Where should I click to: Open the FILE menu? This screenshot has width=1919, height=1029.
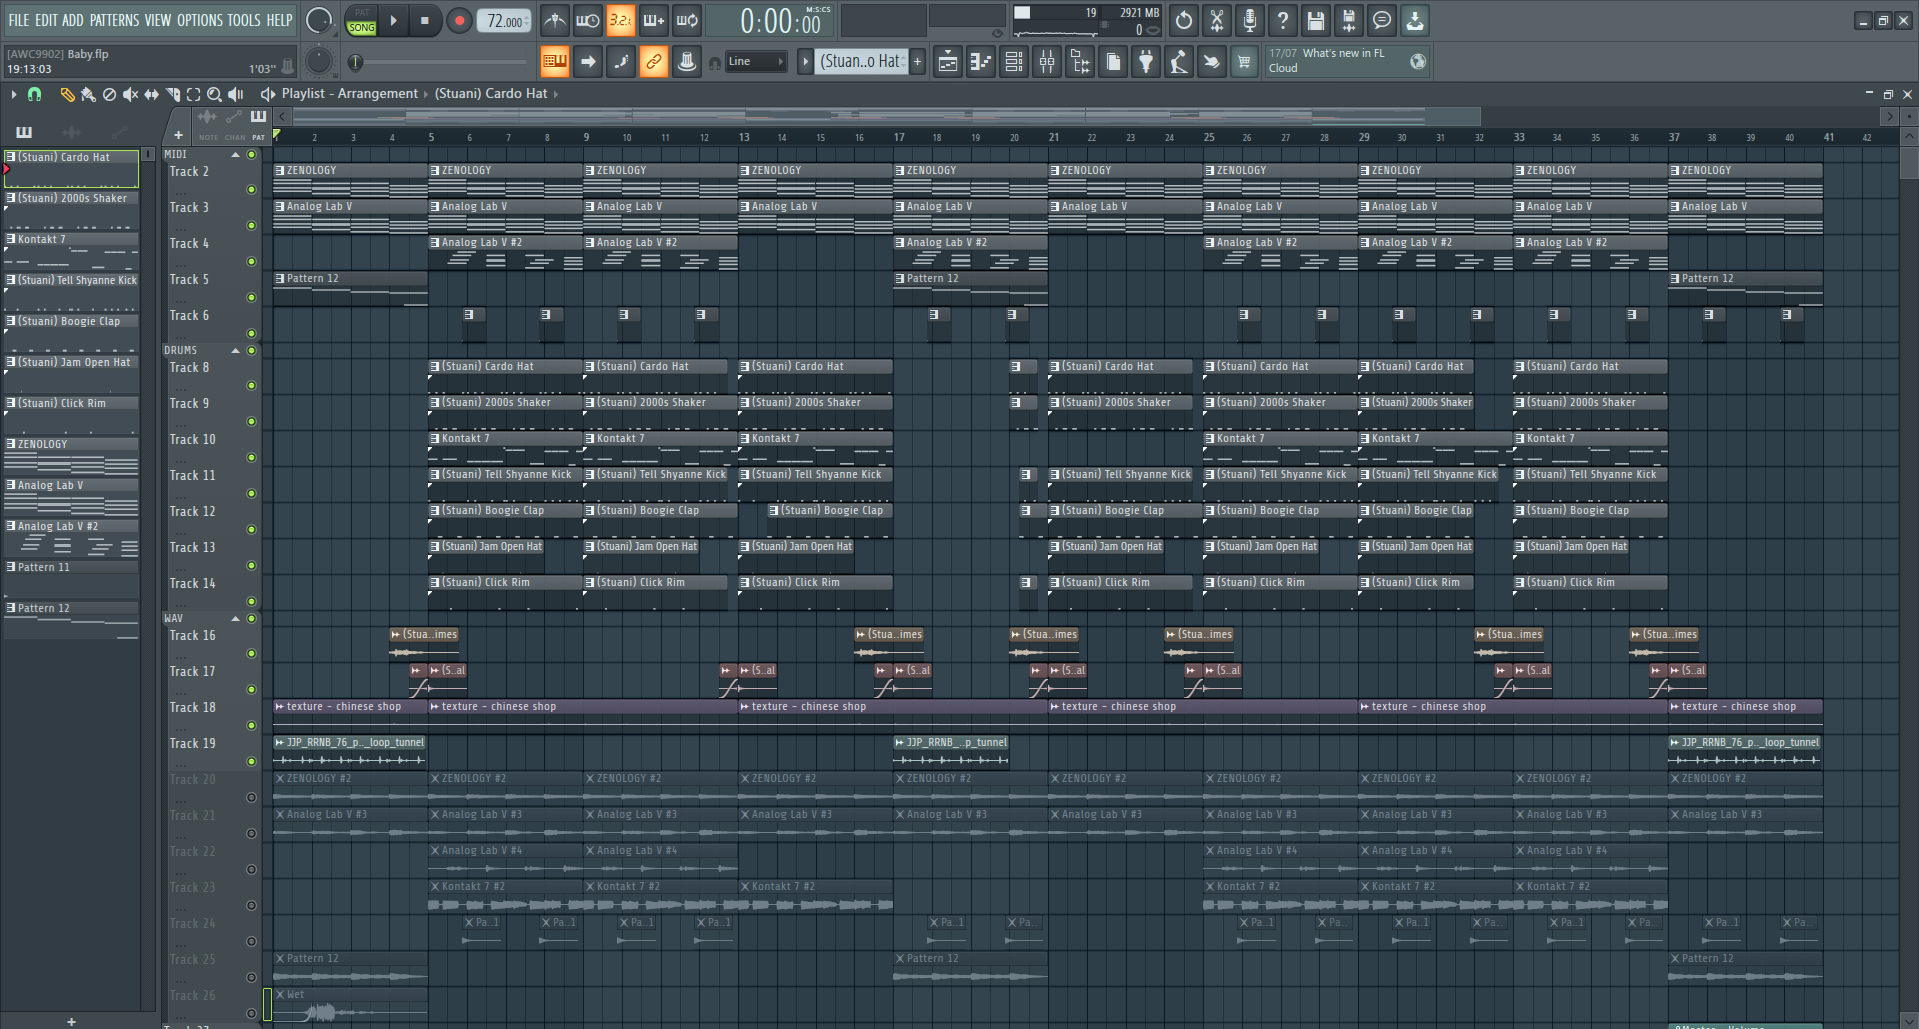pos(19,20)
